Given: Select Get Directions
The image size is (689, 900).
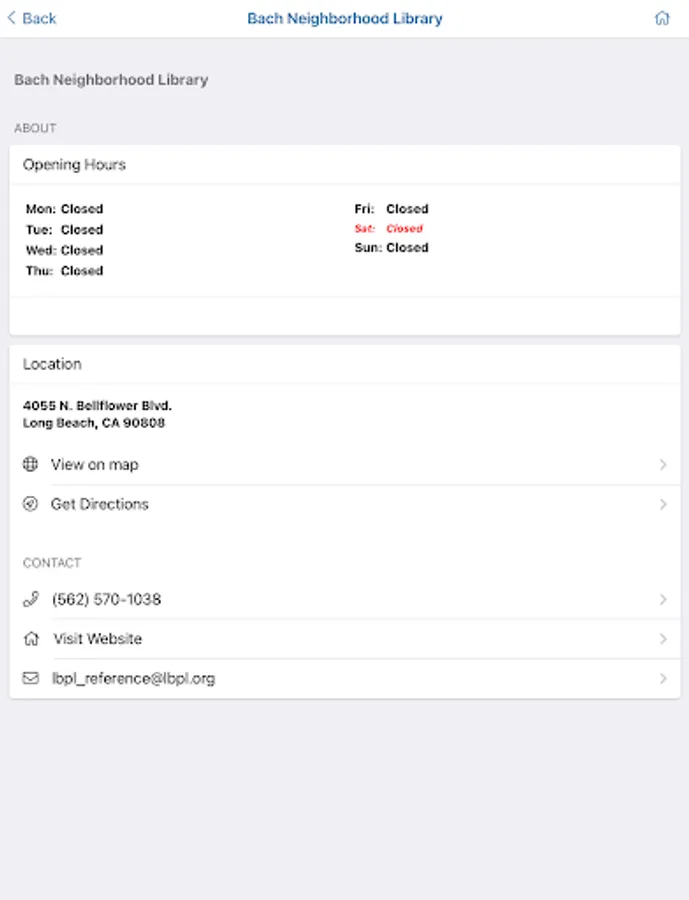Looking at the screenshot, I should (100, 504).
